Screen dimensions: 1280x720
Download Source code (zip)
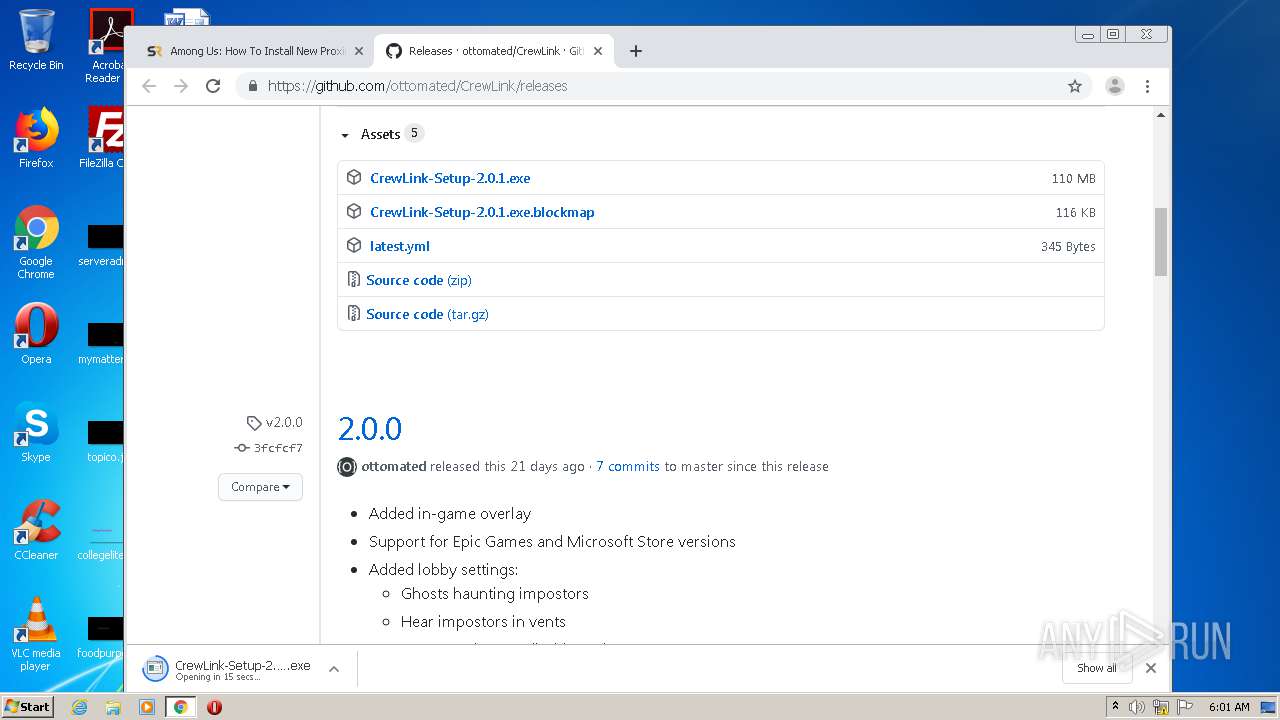pos(419,280)
